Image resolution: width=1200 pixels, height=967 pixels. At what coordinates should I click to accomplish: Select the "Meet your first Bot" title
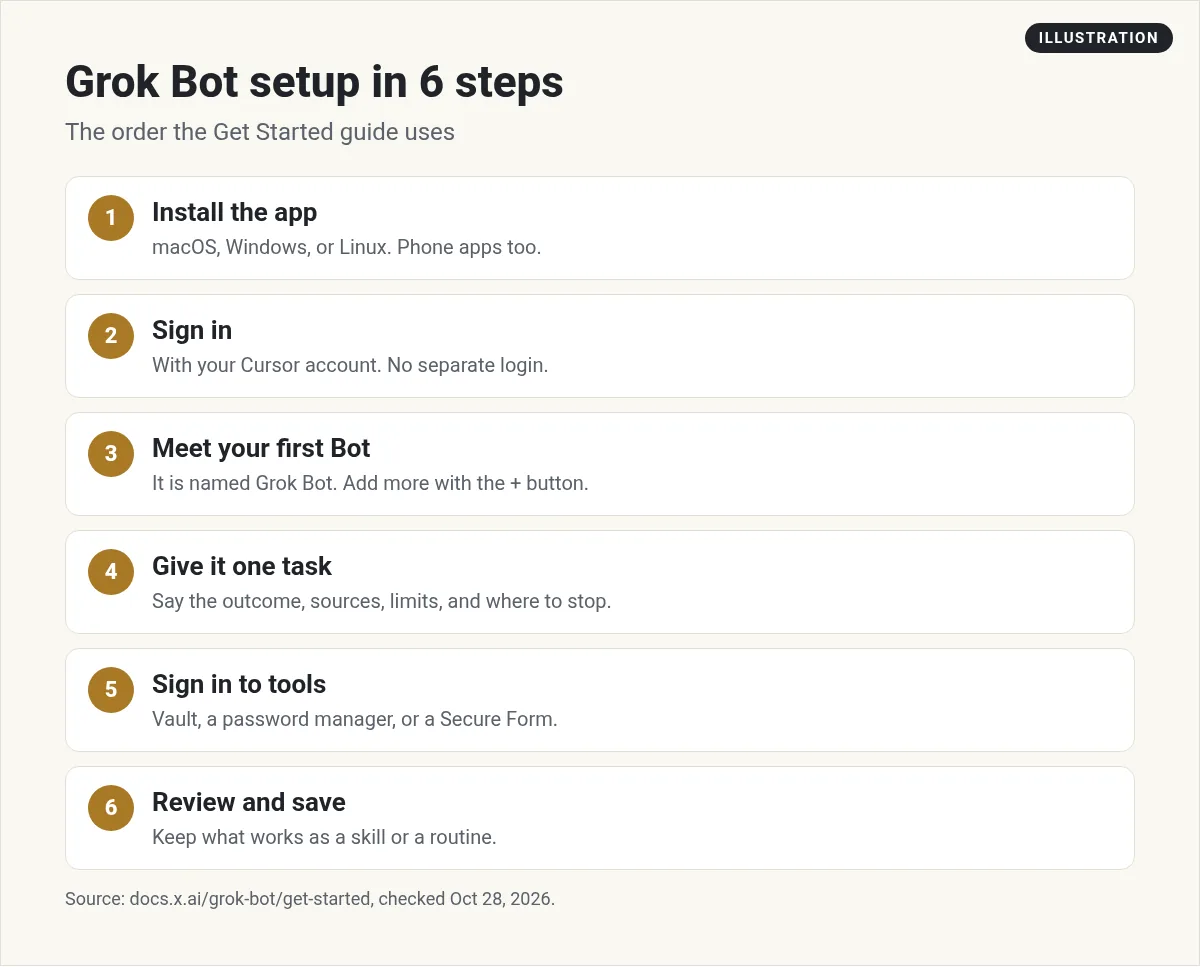(261, 448)
